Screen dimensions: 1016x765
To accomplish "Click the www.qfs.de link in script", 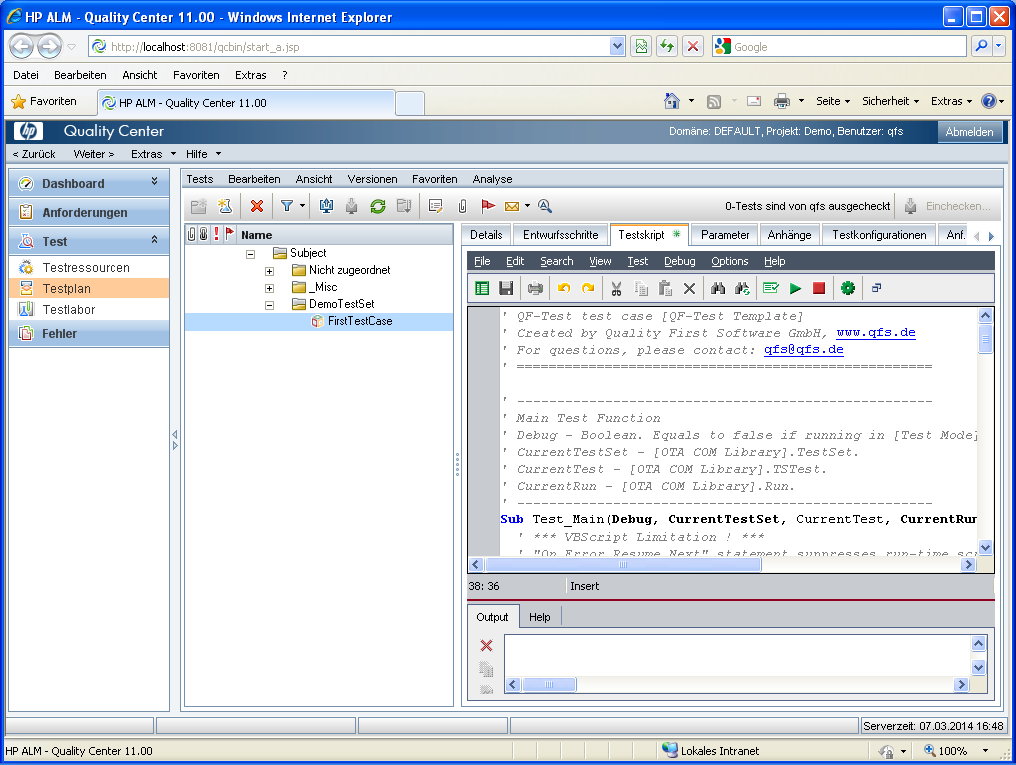I will pos(875,333).
